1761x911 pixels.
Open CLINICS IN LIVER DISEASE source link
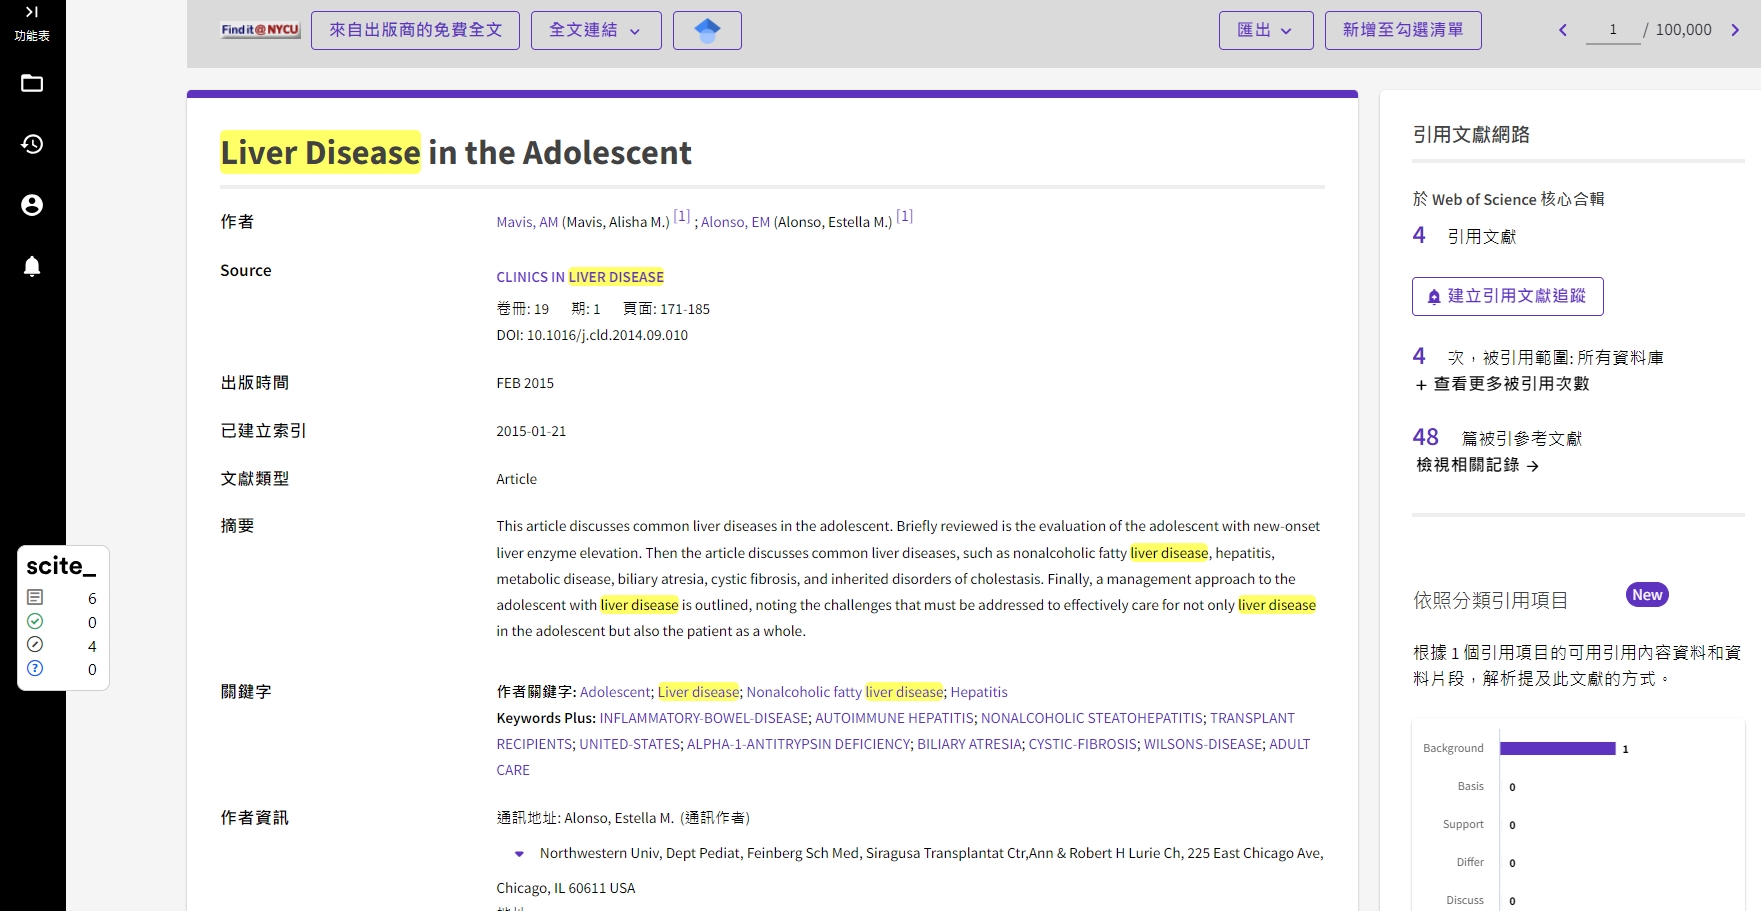click(x=580, y=277)
